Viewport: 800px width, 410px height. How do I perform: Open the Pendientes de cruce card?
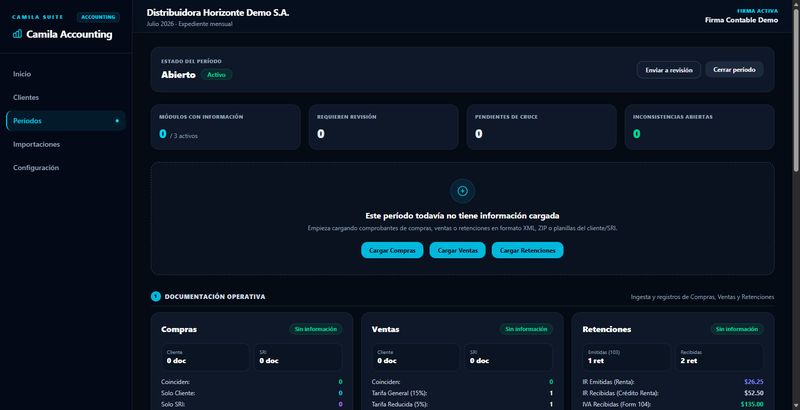pos(541,127)
